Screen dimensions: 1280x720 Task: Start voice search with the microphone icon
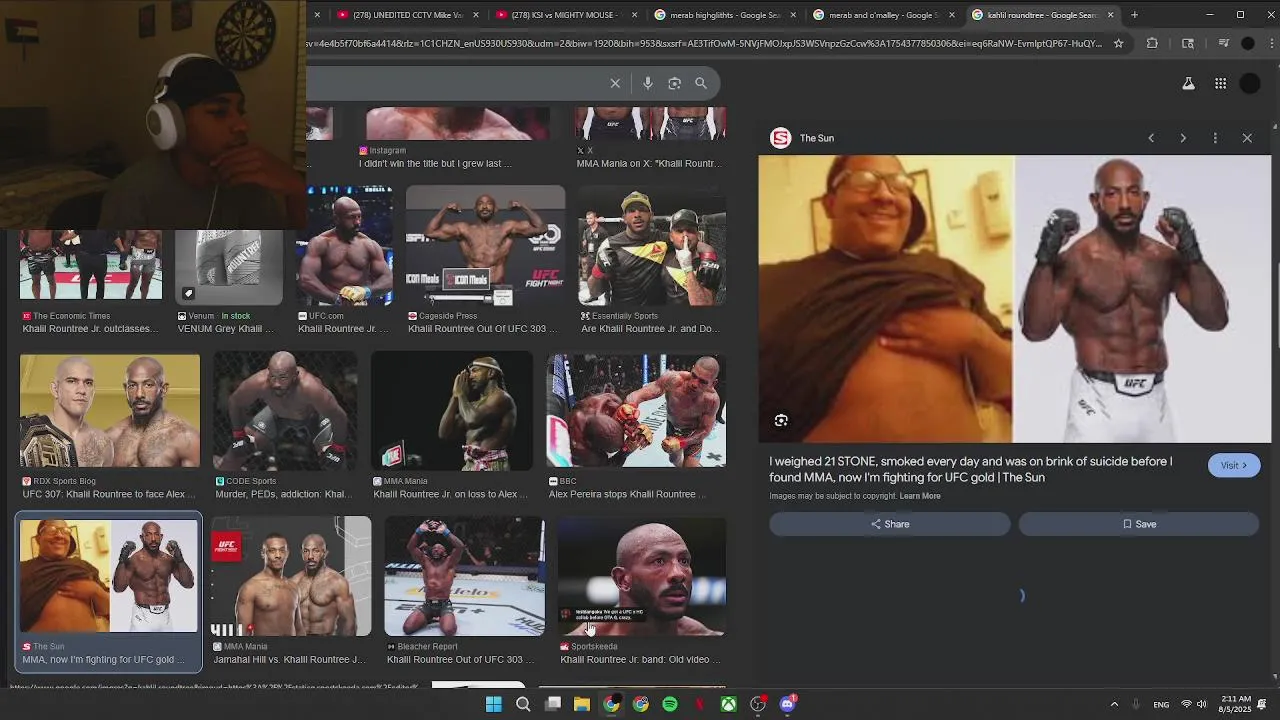coord(648,83)
